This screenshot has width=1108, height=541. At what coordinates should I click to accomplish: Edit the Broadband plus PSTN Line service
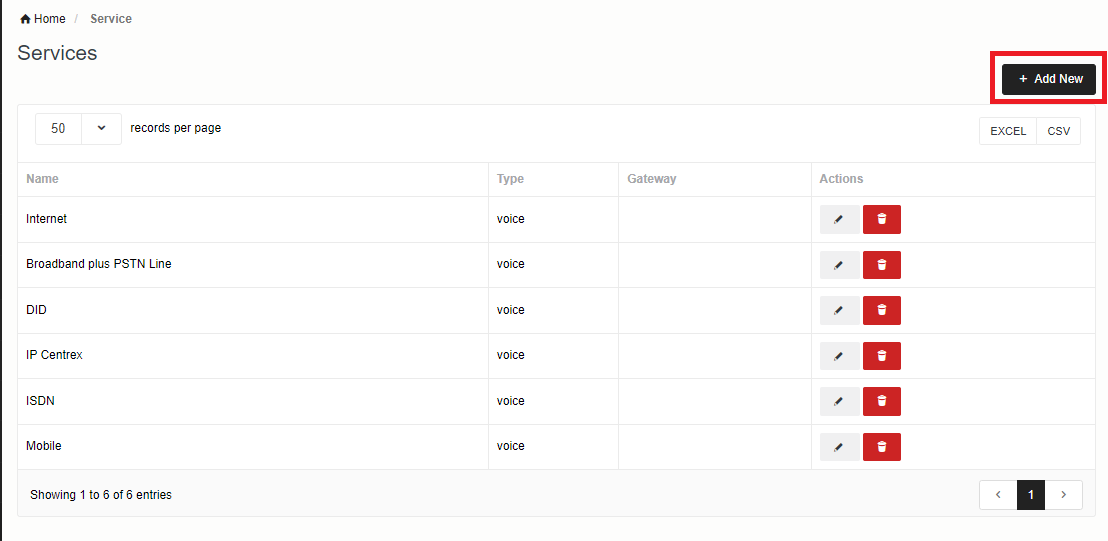(839, 265)
